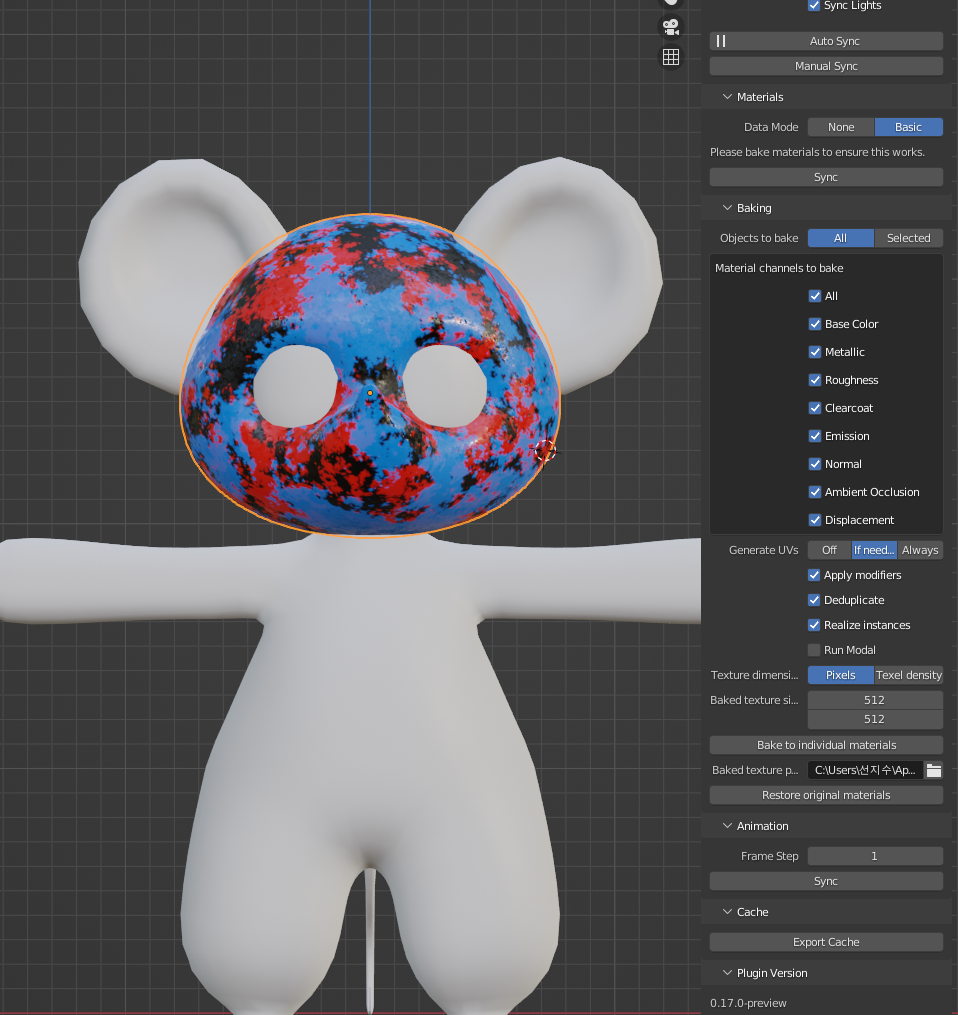Choose If needed for Generate UVs

(x=874, y=550)
